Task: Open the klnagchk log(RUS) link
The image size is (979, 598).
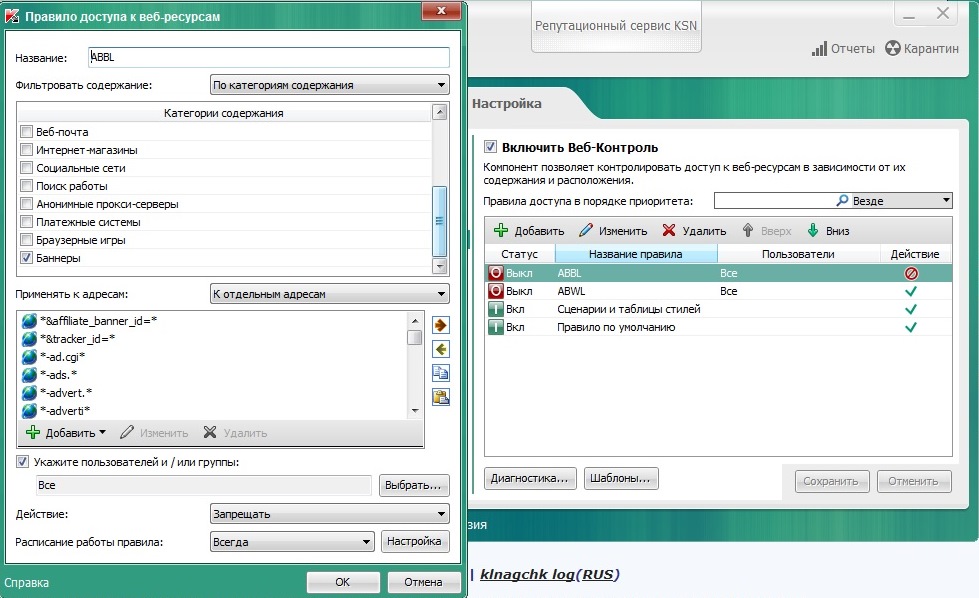Action: [x=549, y=574]
